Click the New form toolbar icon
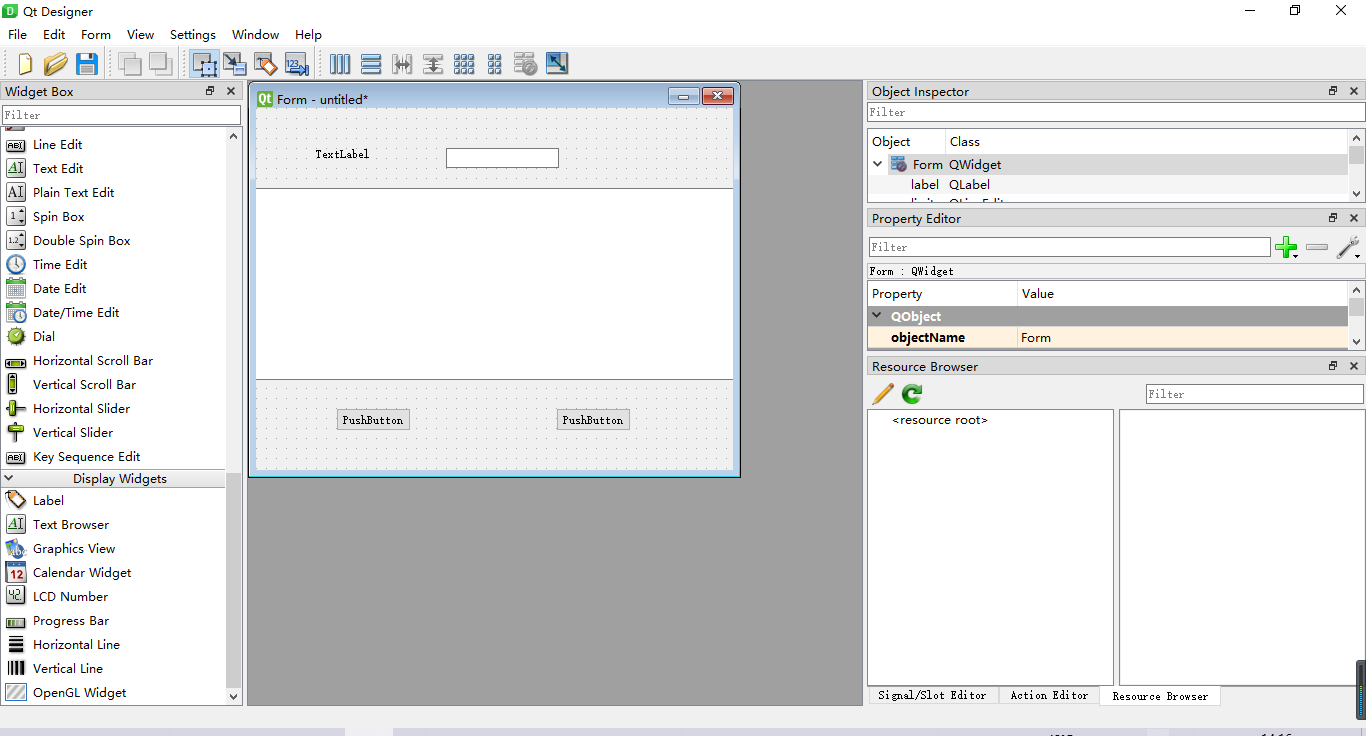This screenshot has width=1366, height=736. click(x=25, y=64)
